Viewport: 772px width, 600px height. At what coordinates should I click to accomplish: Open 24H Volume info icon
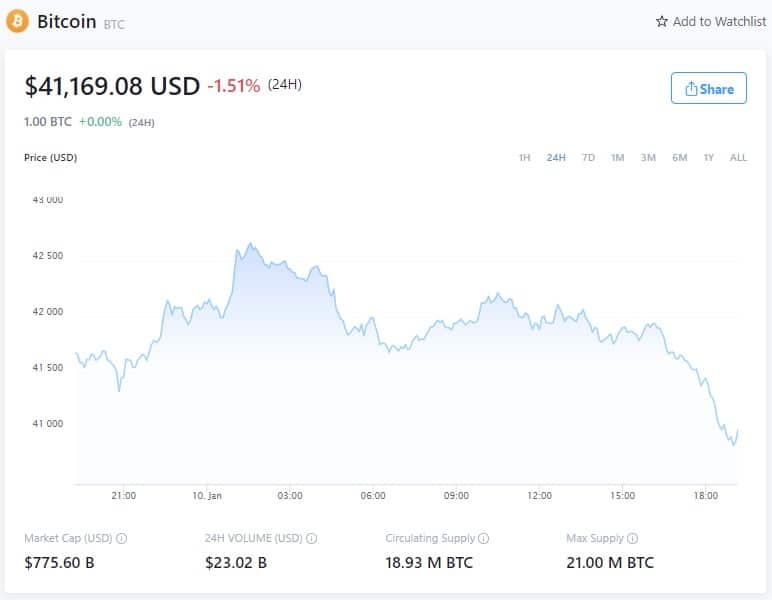coord(312,538)
